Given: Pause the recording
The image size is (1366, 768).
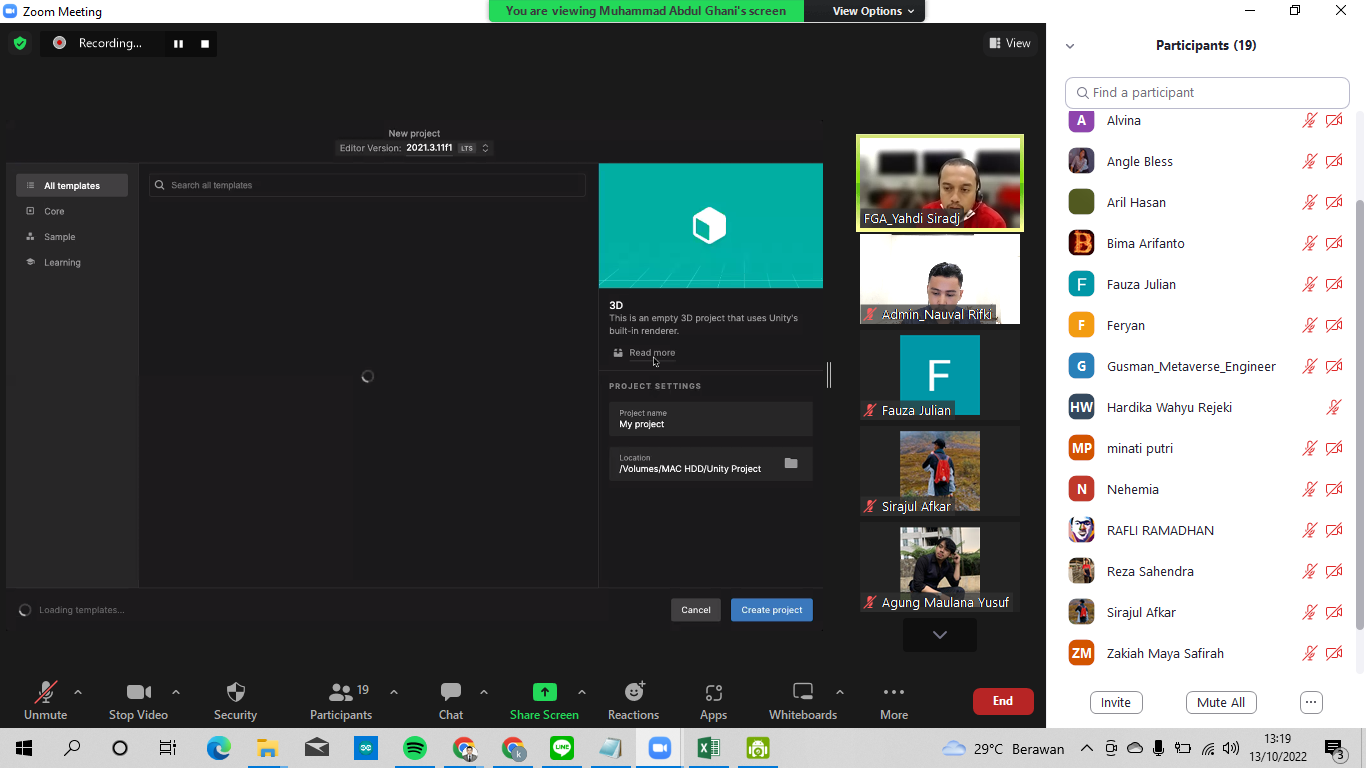Looking at the screenshot, I should [178, 43].
